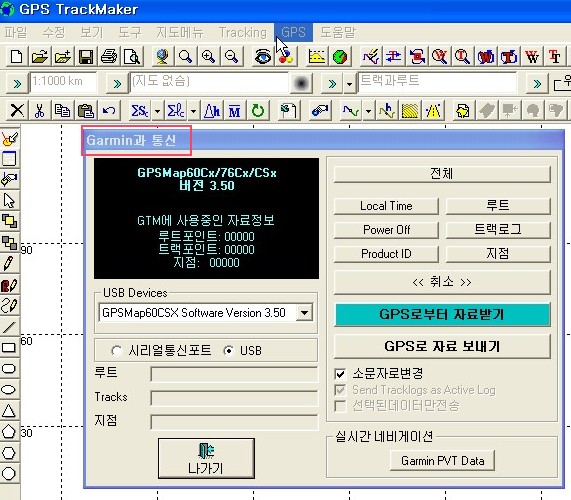
Task: Click the 나가기 exit button
Action: tap(206, 458)
